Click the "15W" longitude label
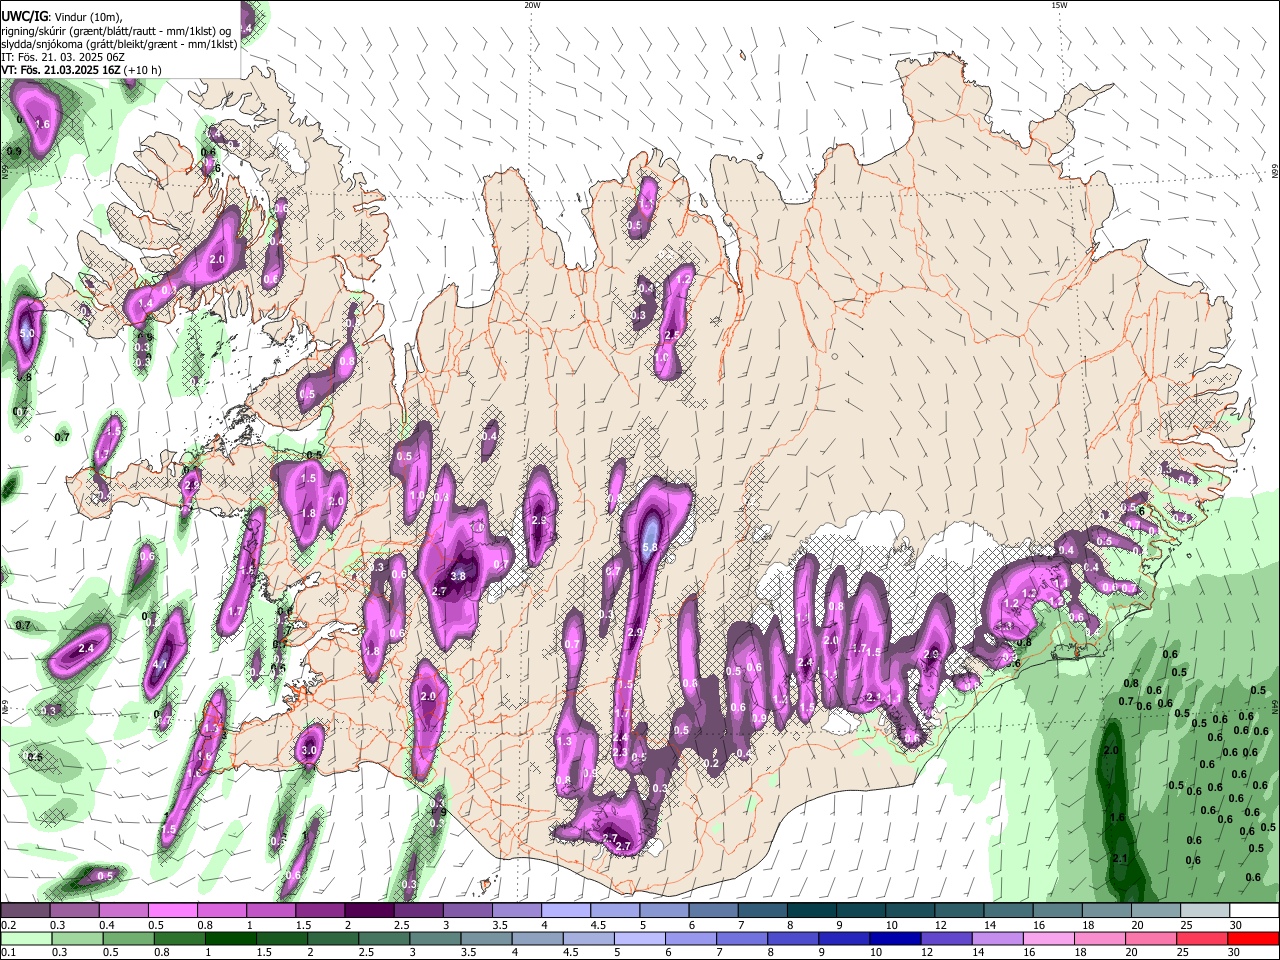This screenshot has width=1280, height=960. 1058,5
